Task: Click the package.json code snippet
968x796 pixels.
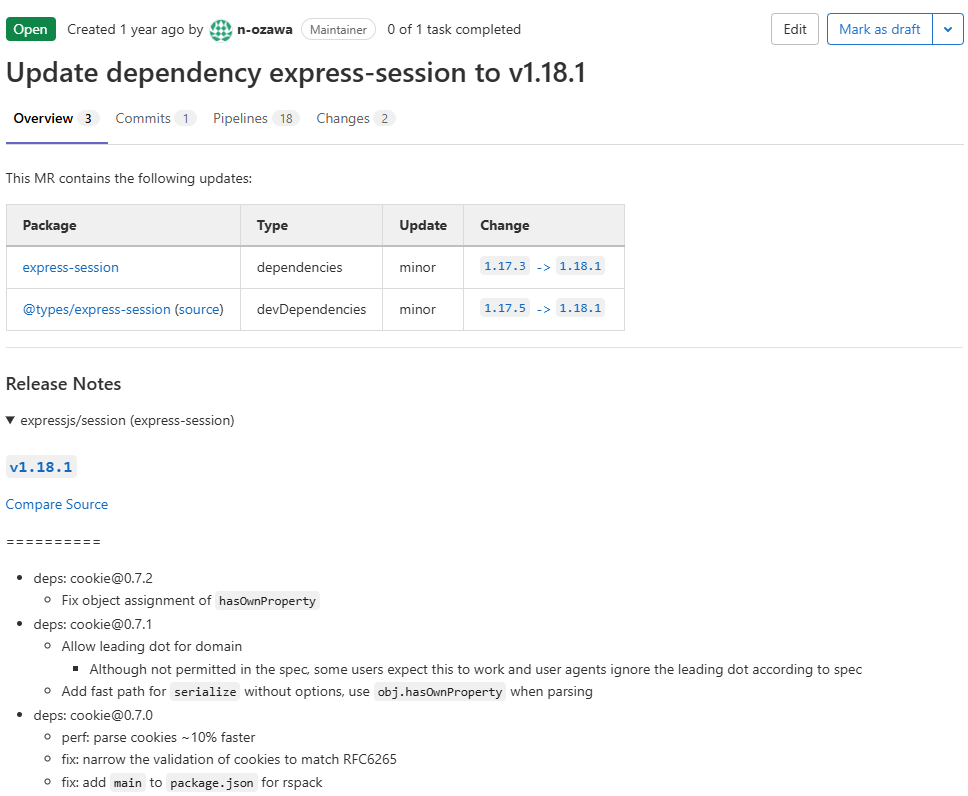Action: coord(212,783)
